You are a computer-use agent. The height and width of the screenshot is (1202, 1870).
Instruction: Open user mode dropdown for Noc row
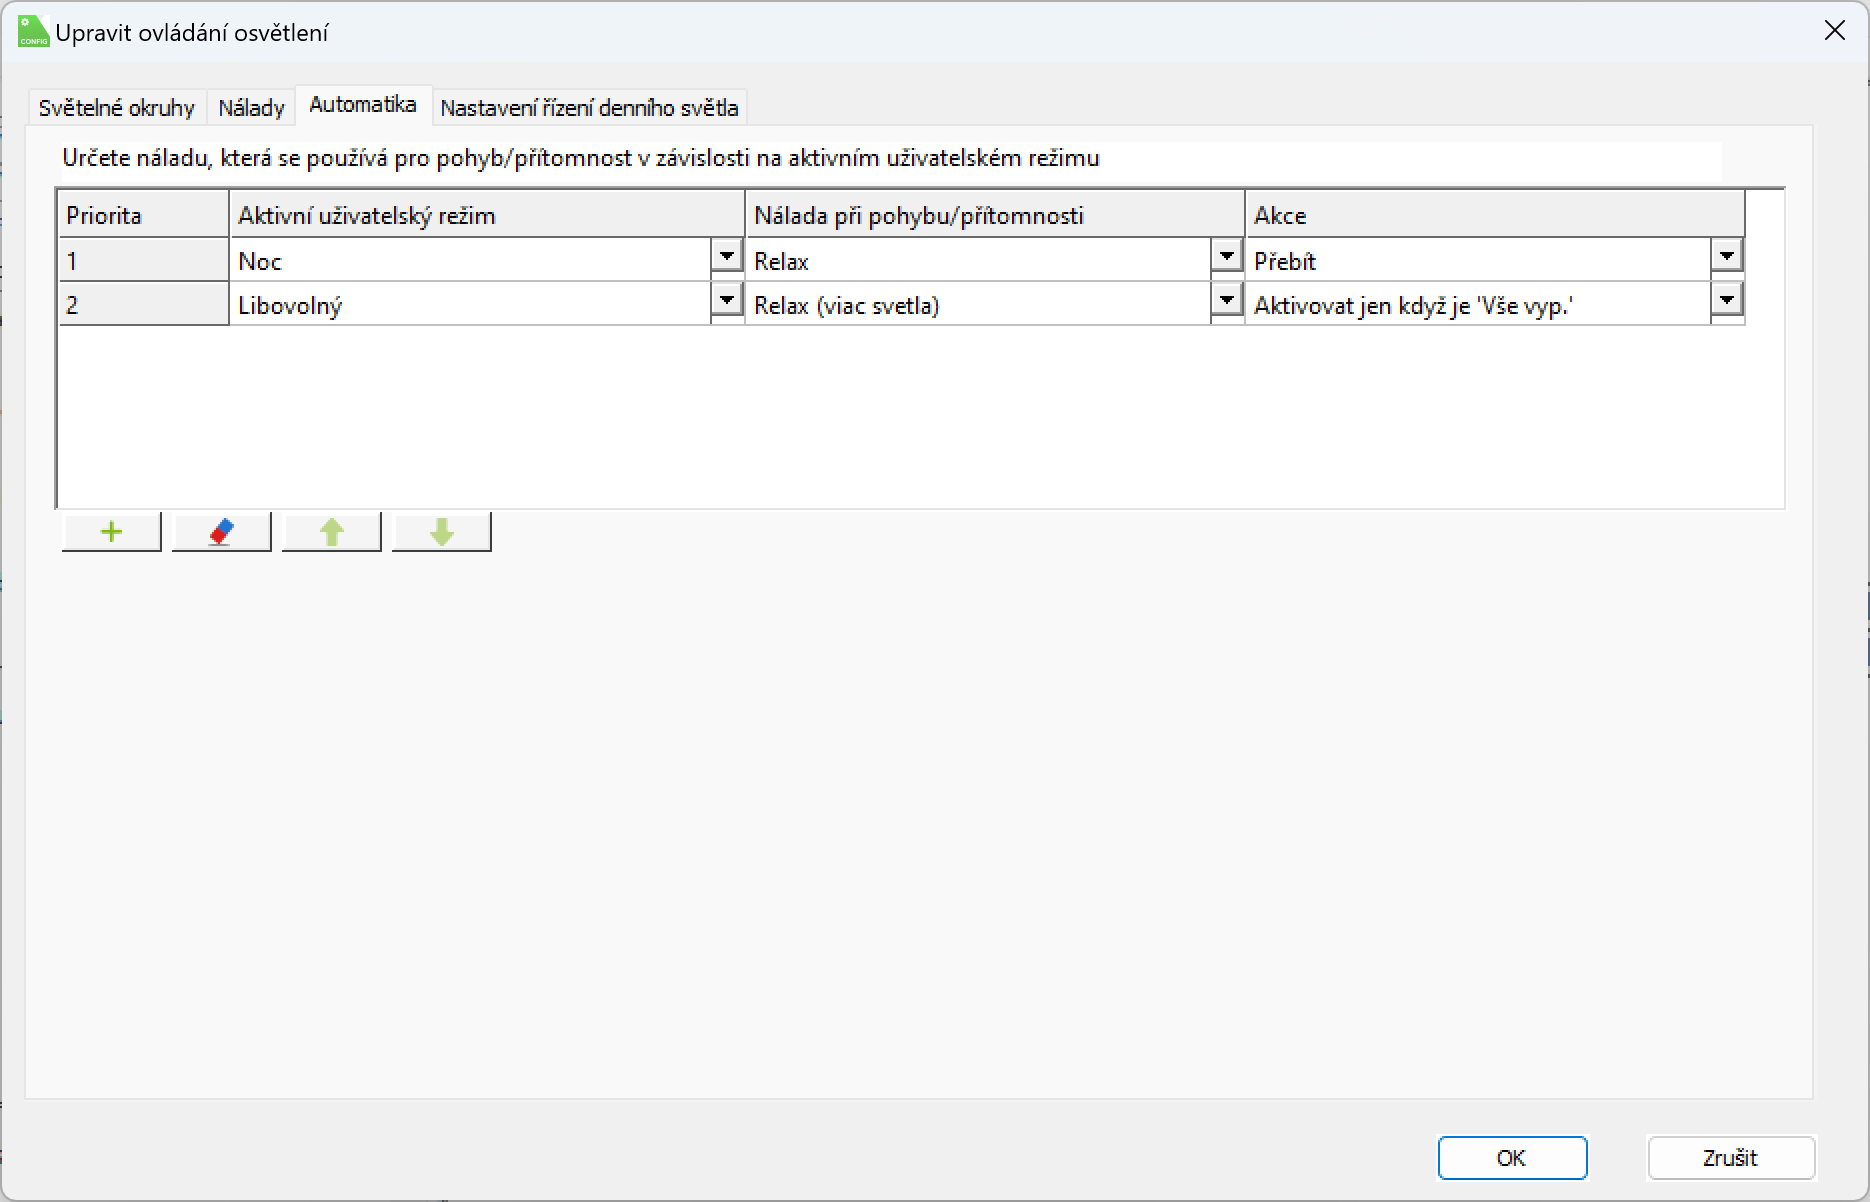click(727, 256)
